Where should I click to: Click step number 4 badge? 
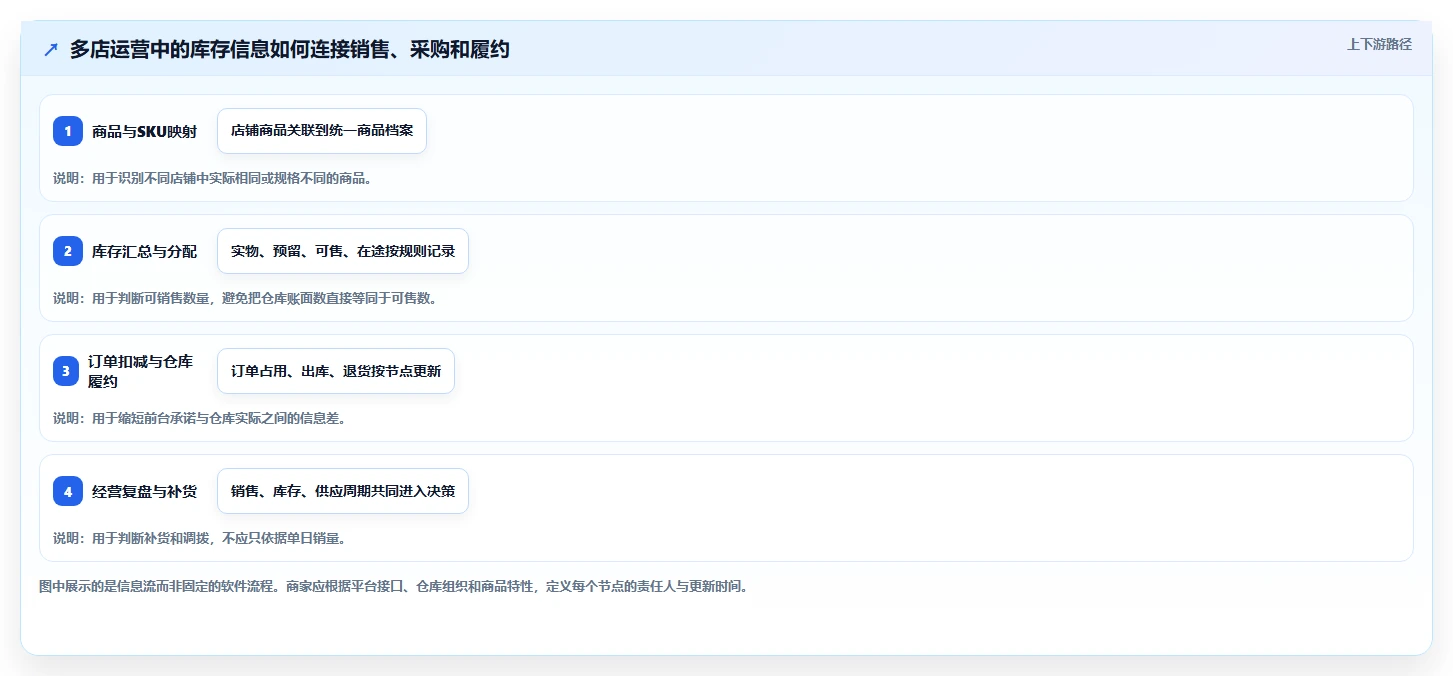[x=68, y=491]
